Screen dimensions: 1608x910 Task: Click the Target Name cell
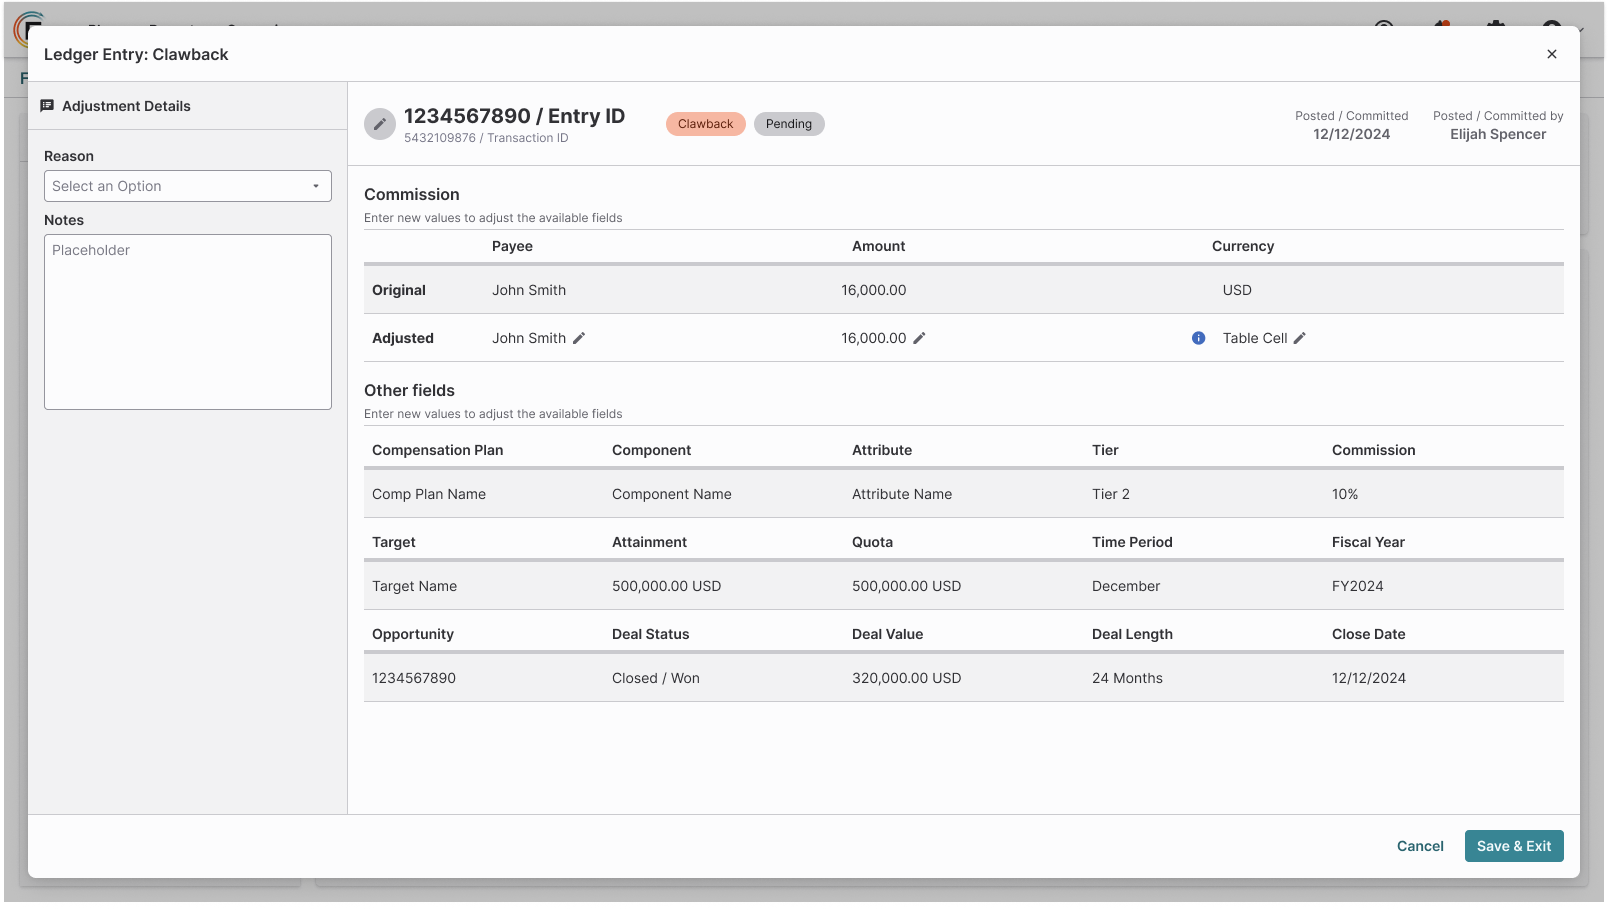[414, 586]
